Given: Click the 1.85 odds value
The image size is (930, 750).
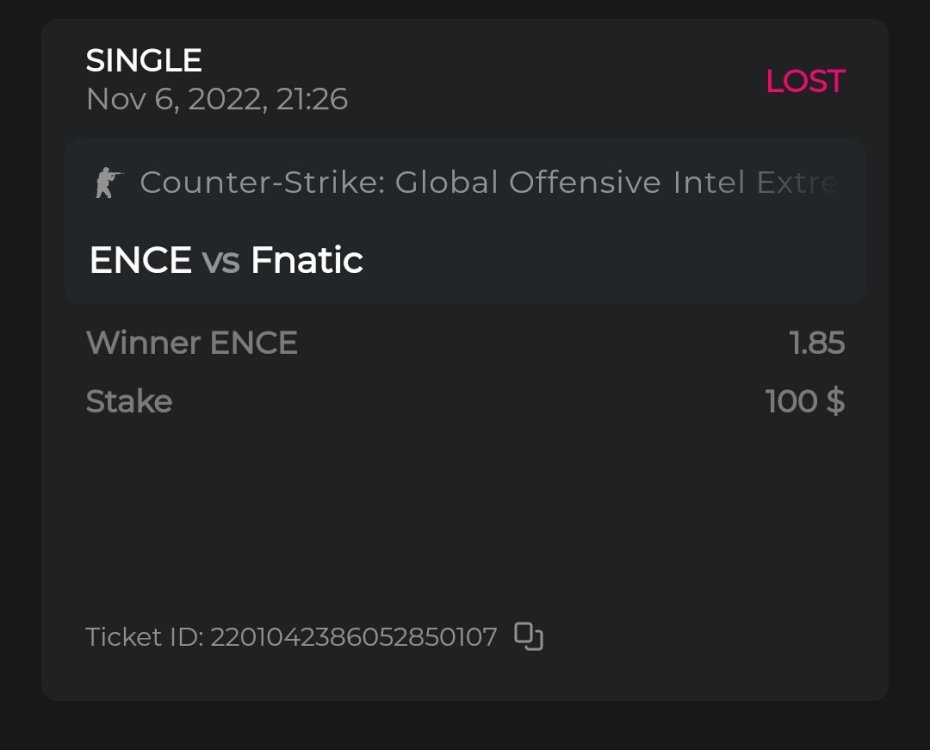Looking at the screenshot, I should (x=816, y=343).
